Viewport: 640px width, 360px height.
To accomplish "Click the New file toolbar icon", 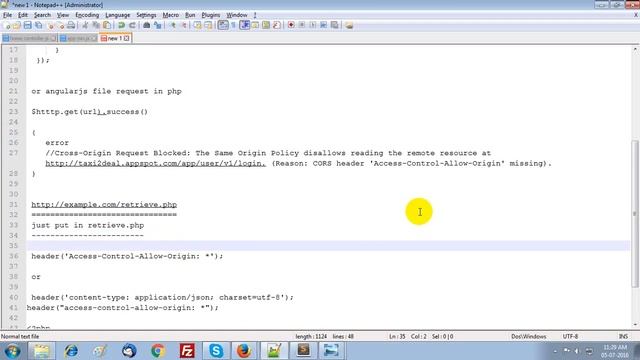I will coord(7,25).
